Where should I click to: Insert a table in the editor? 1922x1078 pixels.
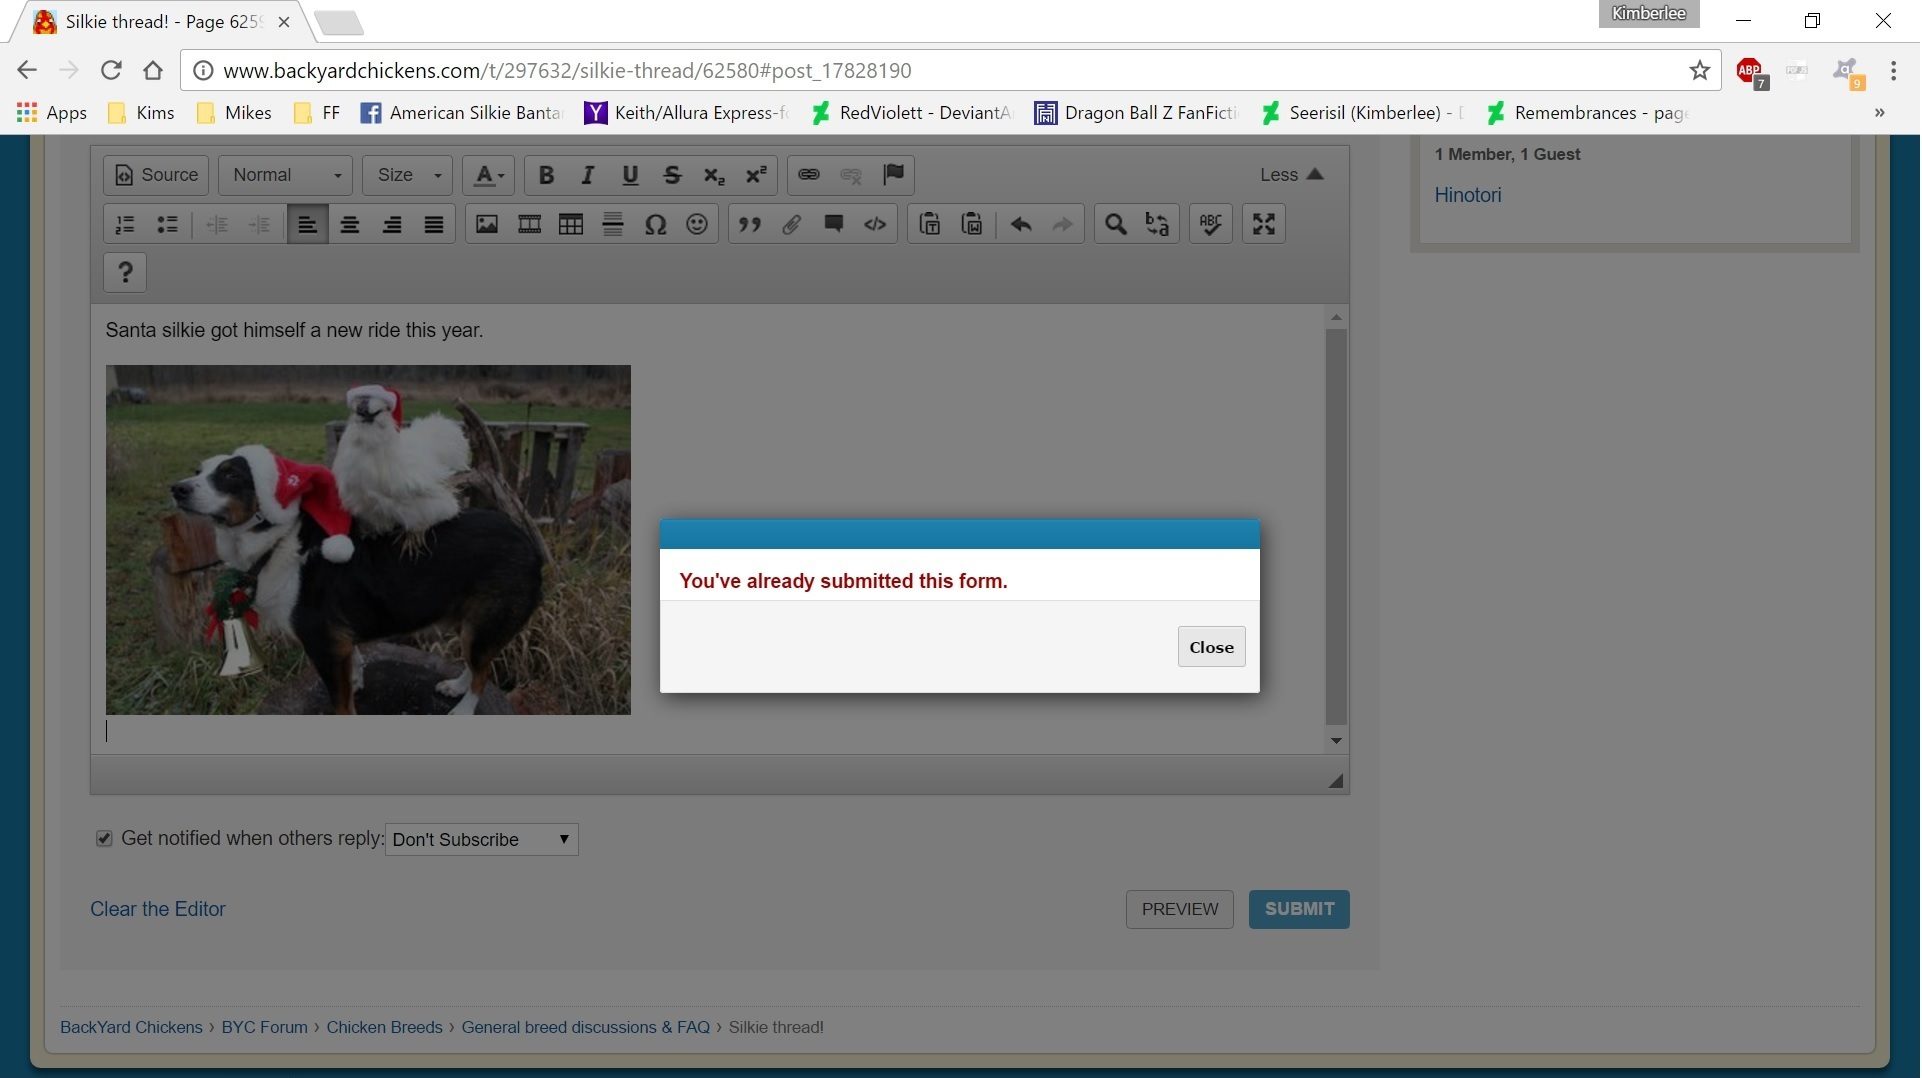point(571,224)
